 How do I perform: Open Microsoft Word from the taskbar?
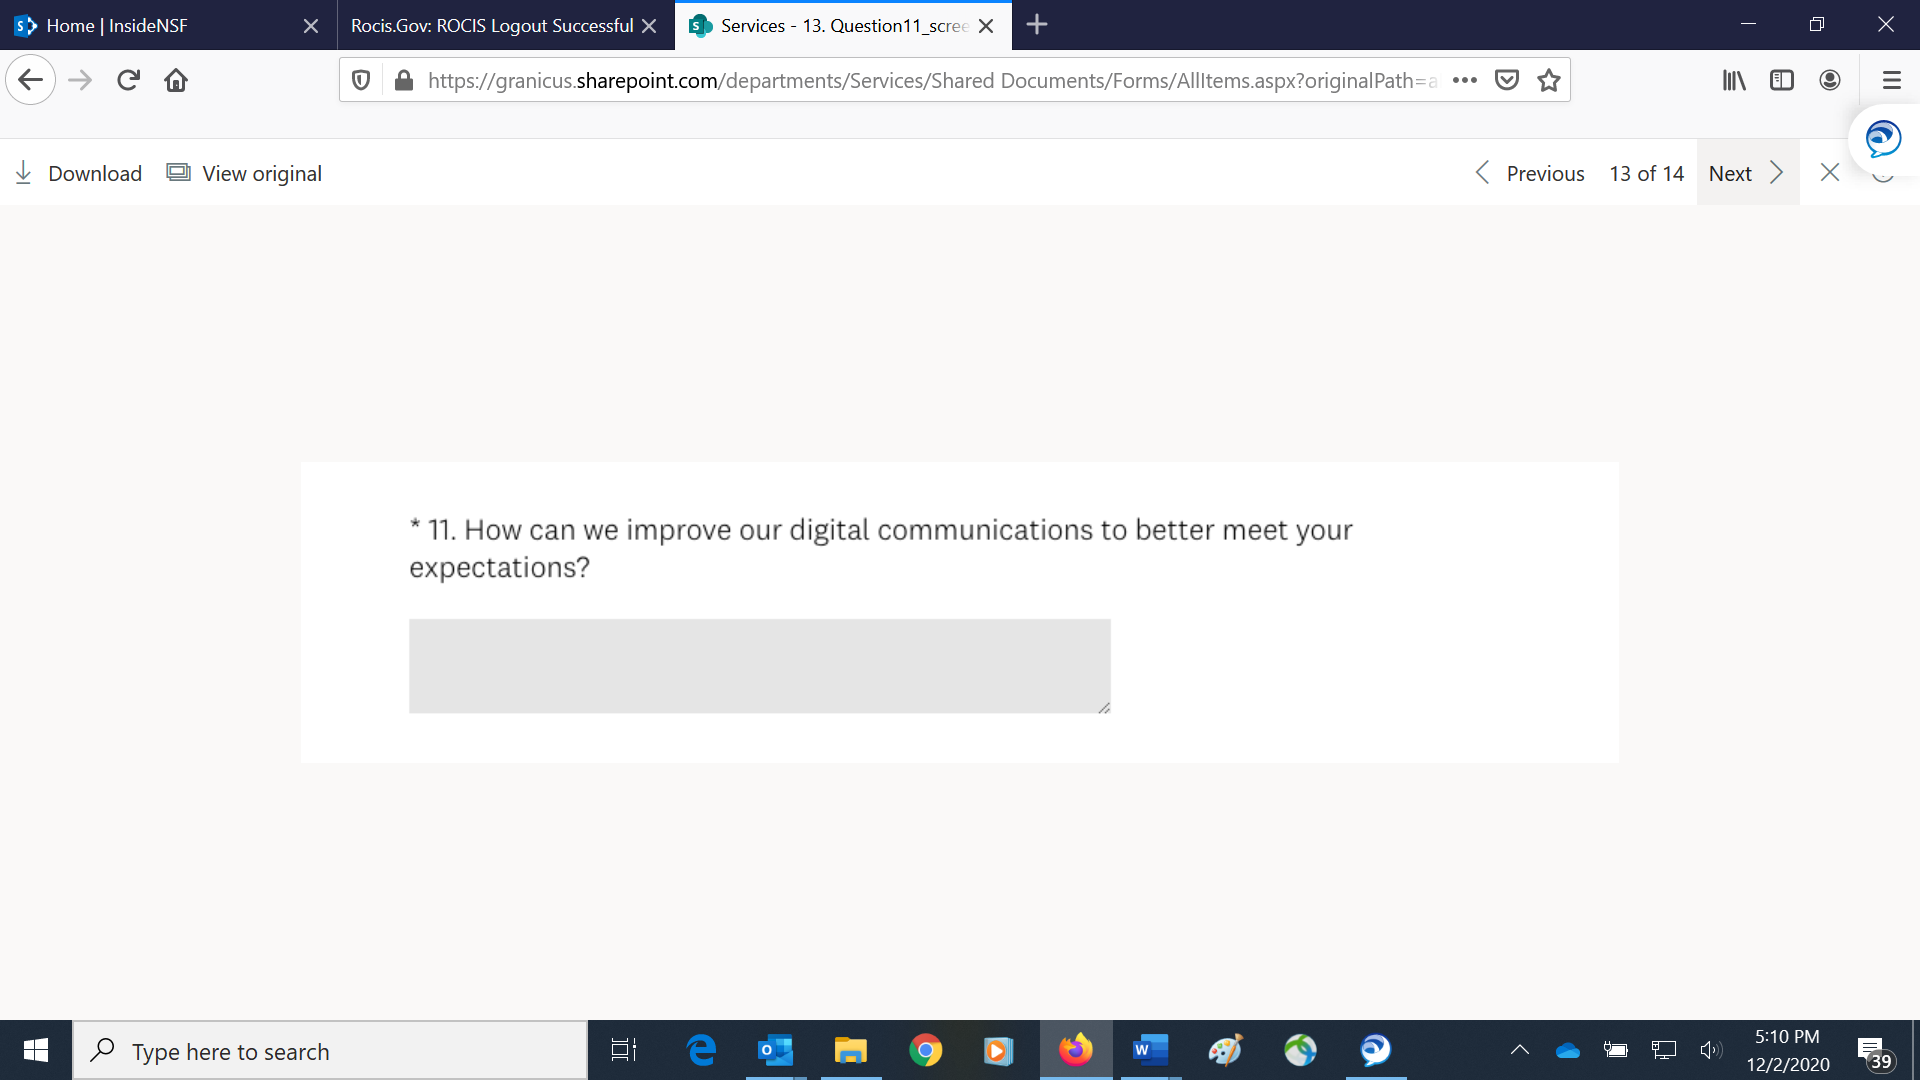(1150, 1050)
